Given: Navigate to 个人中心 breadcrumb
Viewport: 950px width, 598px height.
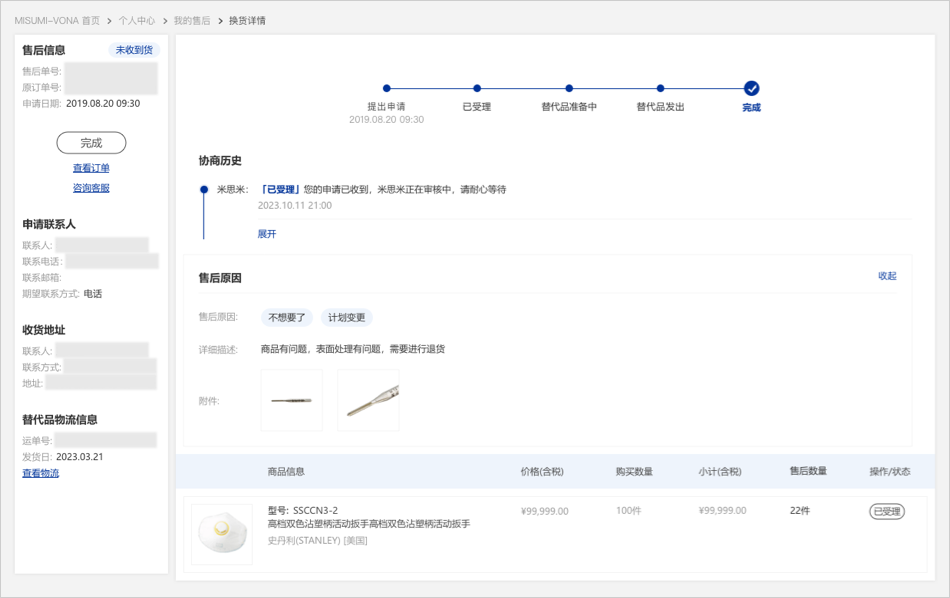Looking at the screenshot, I should point(136,20).
